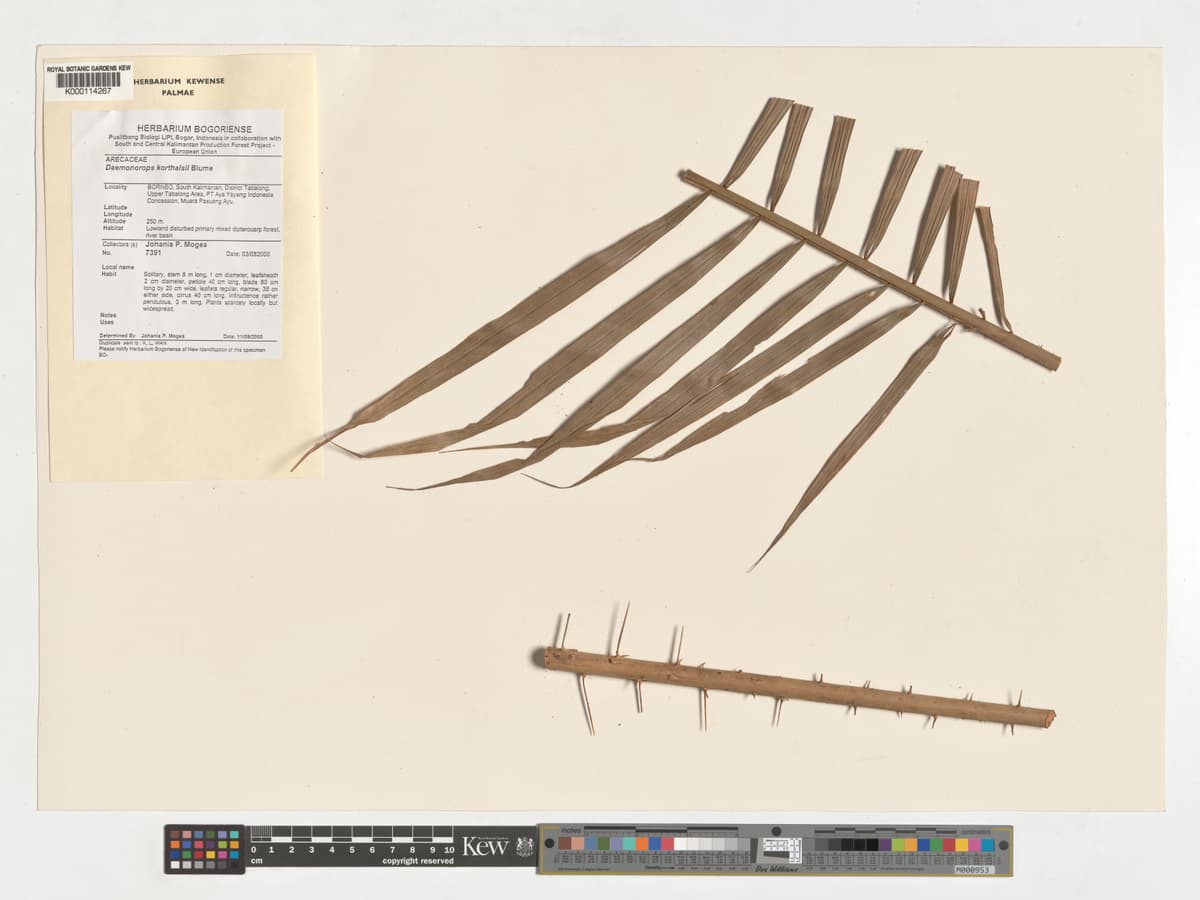Viewport: 1200px width, 900px height.
Task: Click the family name 'ARECACEAE'
Action: [126, 159]
